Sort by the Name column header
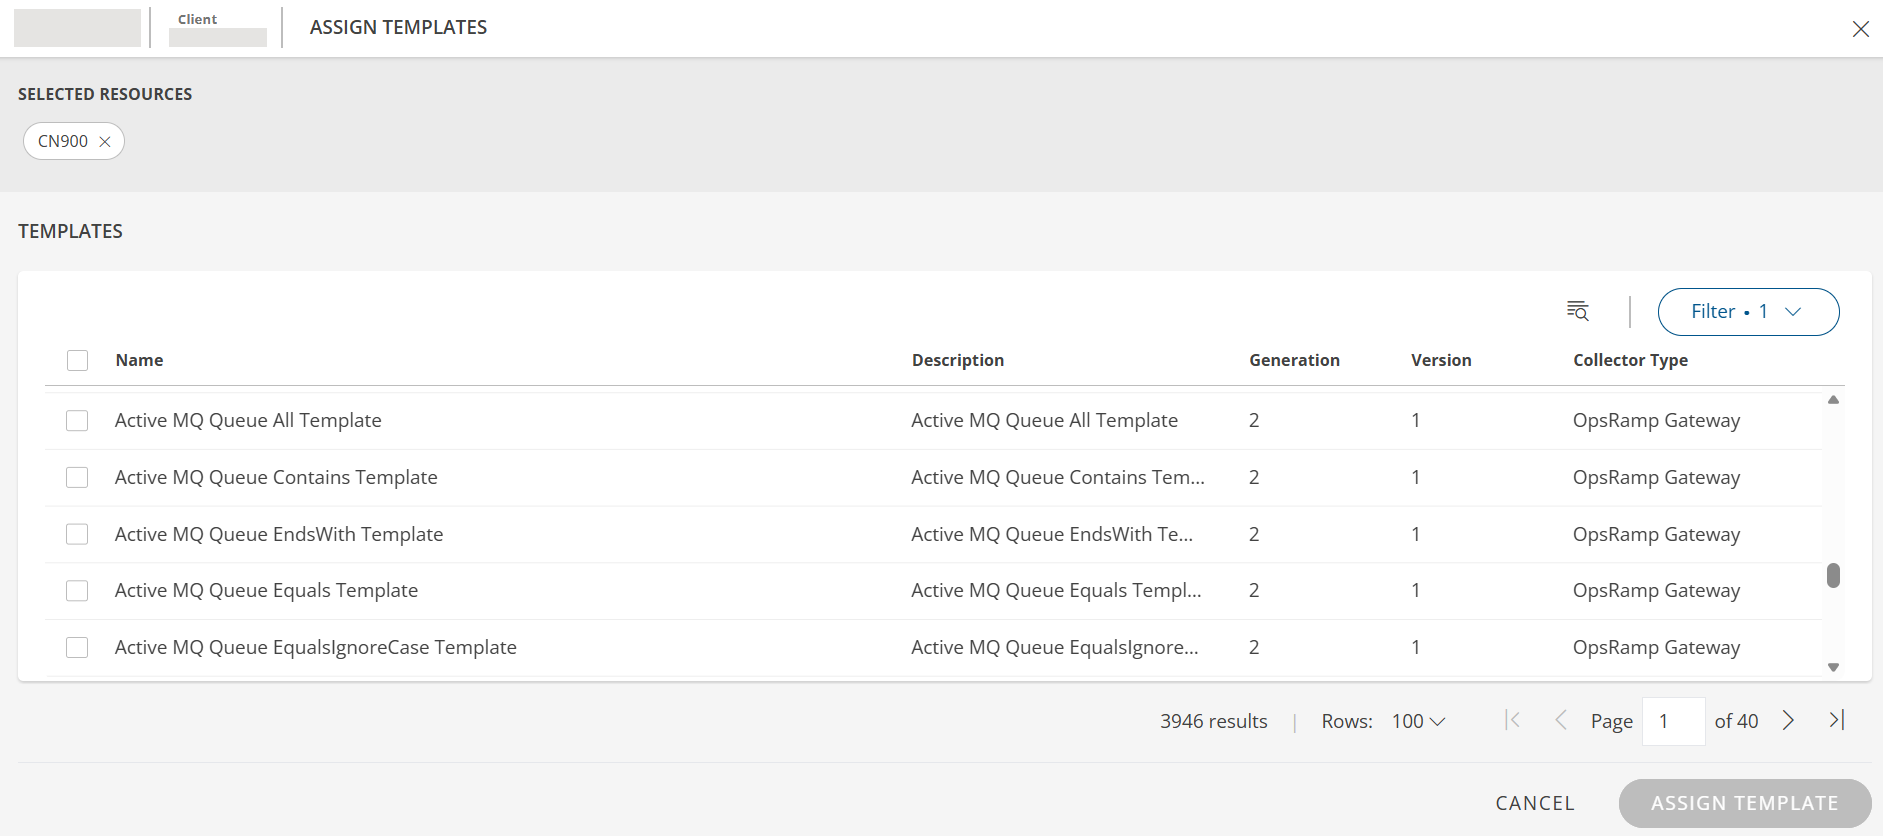 [139, 360]
